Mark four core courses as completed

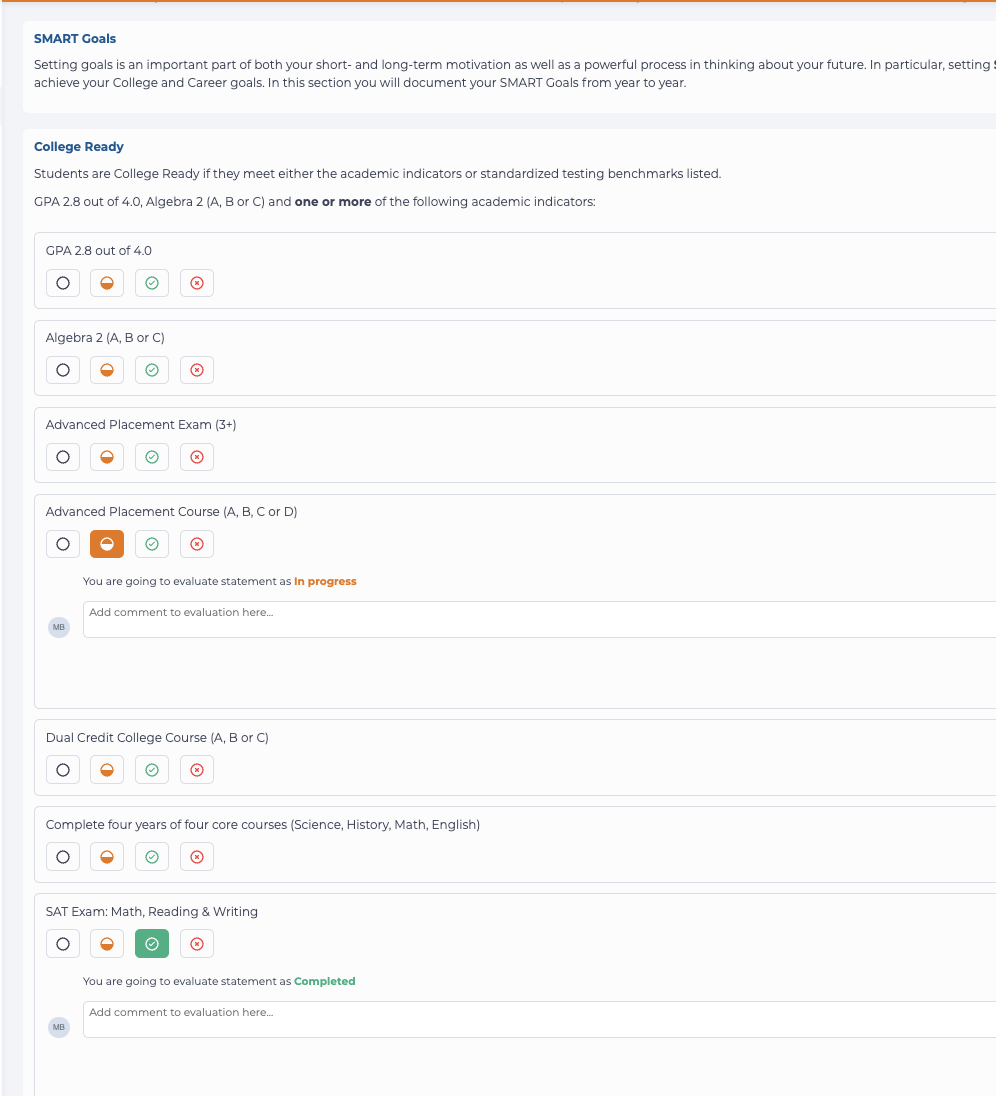[152, 857]
